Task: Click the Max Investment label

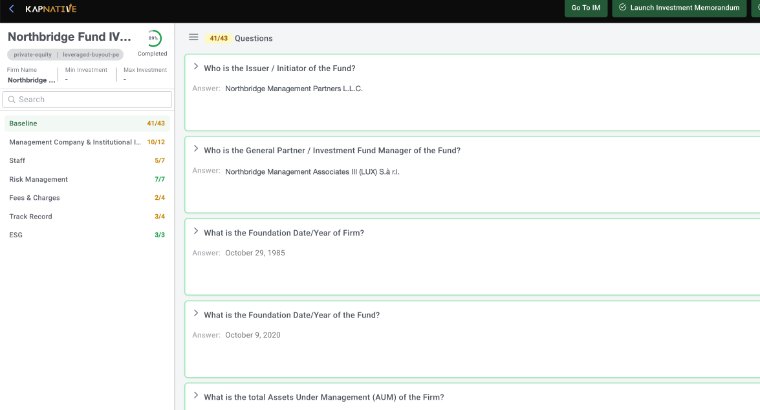Action: [145, 70]
